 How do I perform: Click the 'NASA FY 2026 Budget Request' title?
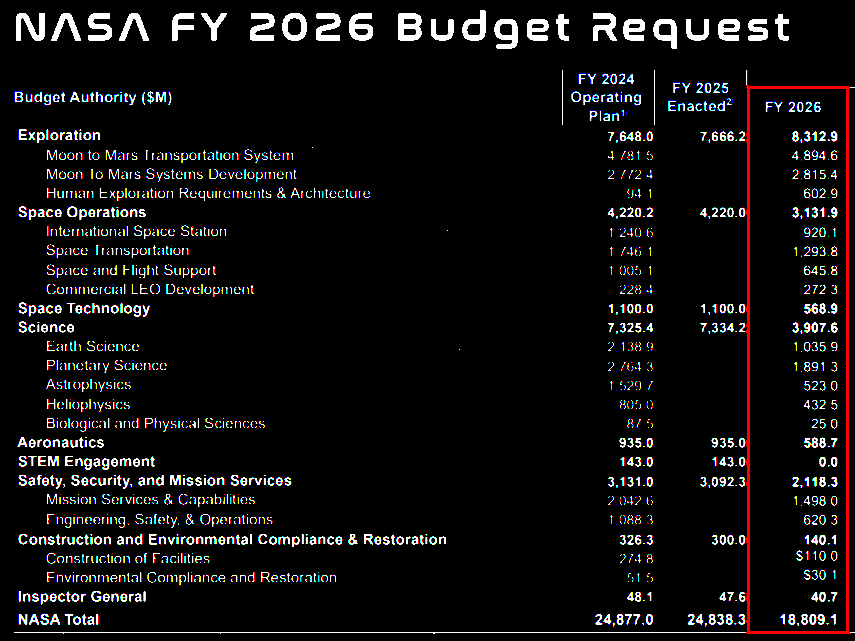[x=403, y=29]
